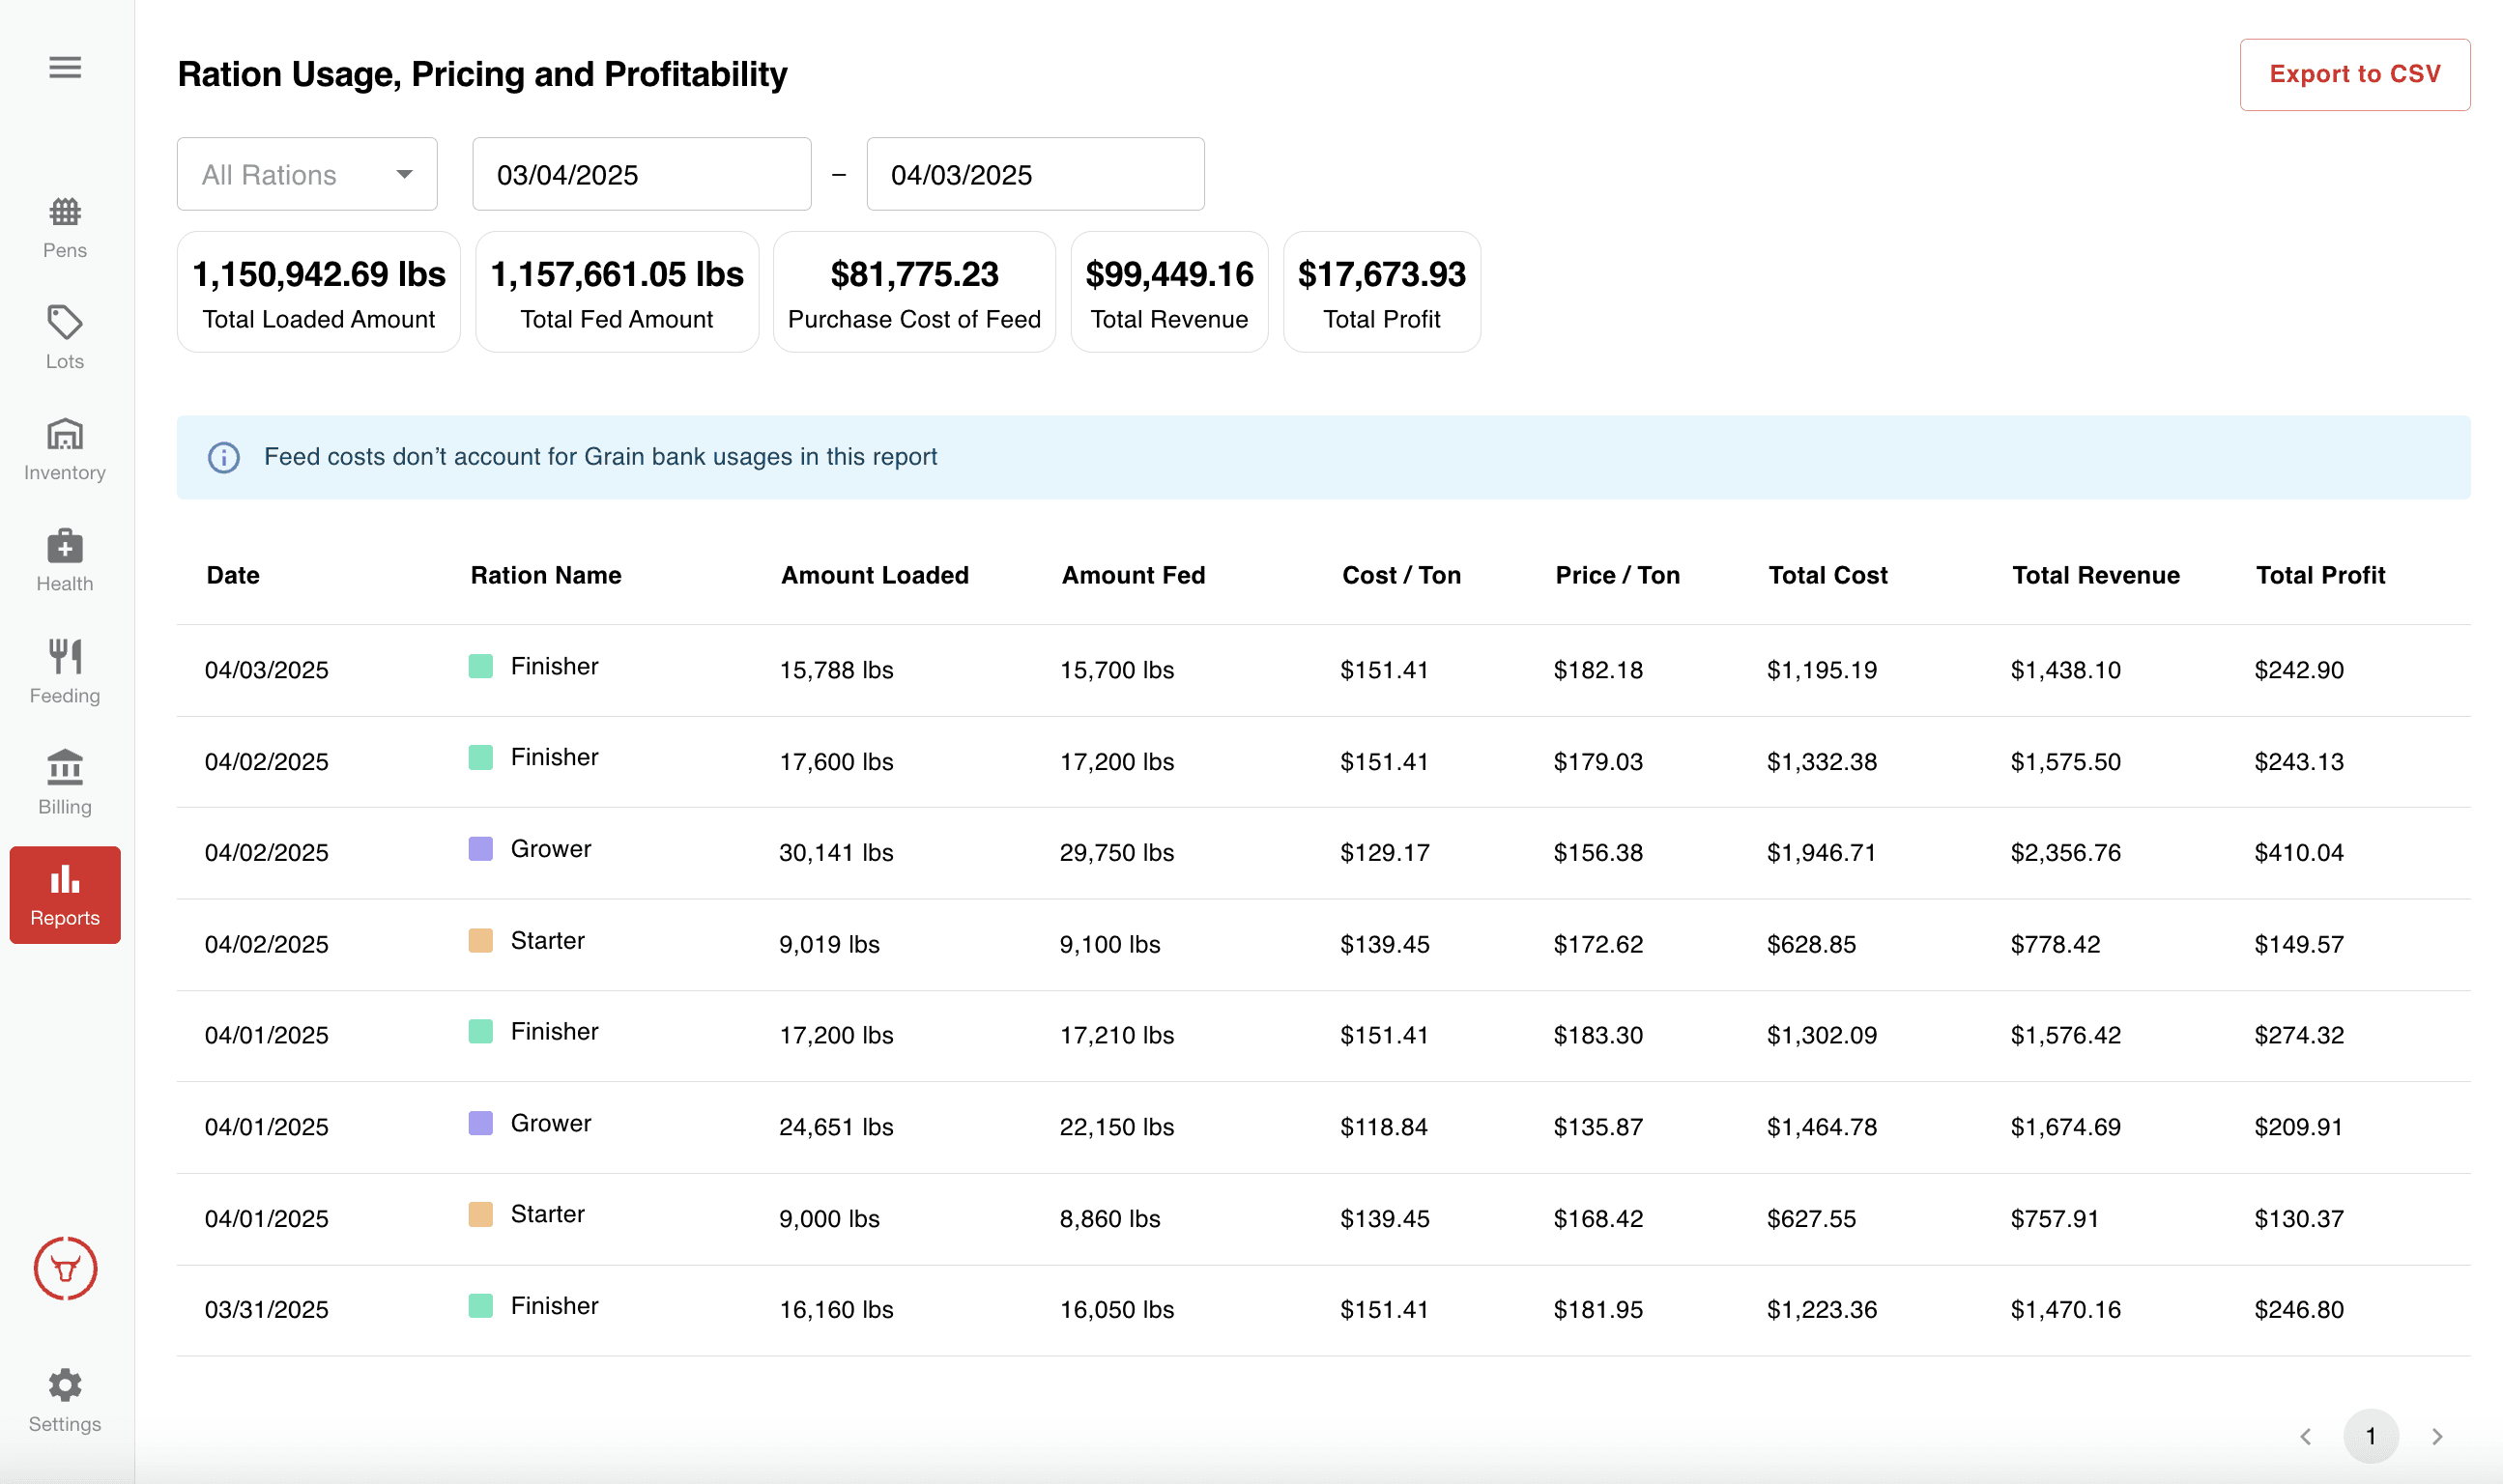Open the Lots tag icon
This screenshot has height=1484, width=2503.
65,322
